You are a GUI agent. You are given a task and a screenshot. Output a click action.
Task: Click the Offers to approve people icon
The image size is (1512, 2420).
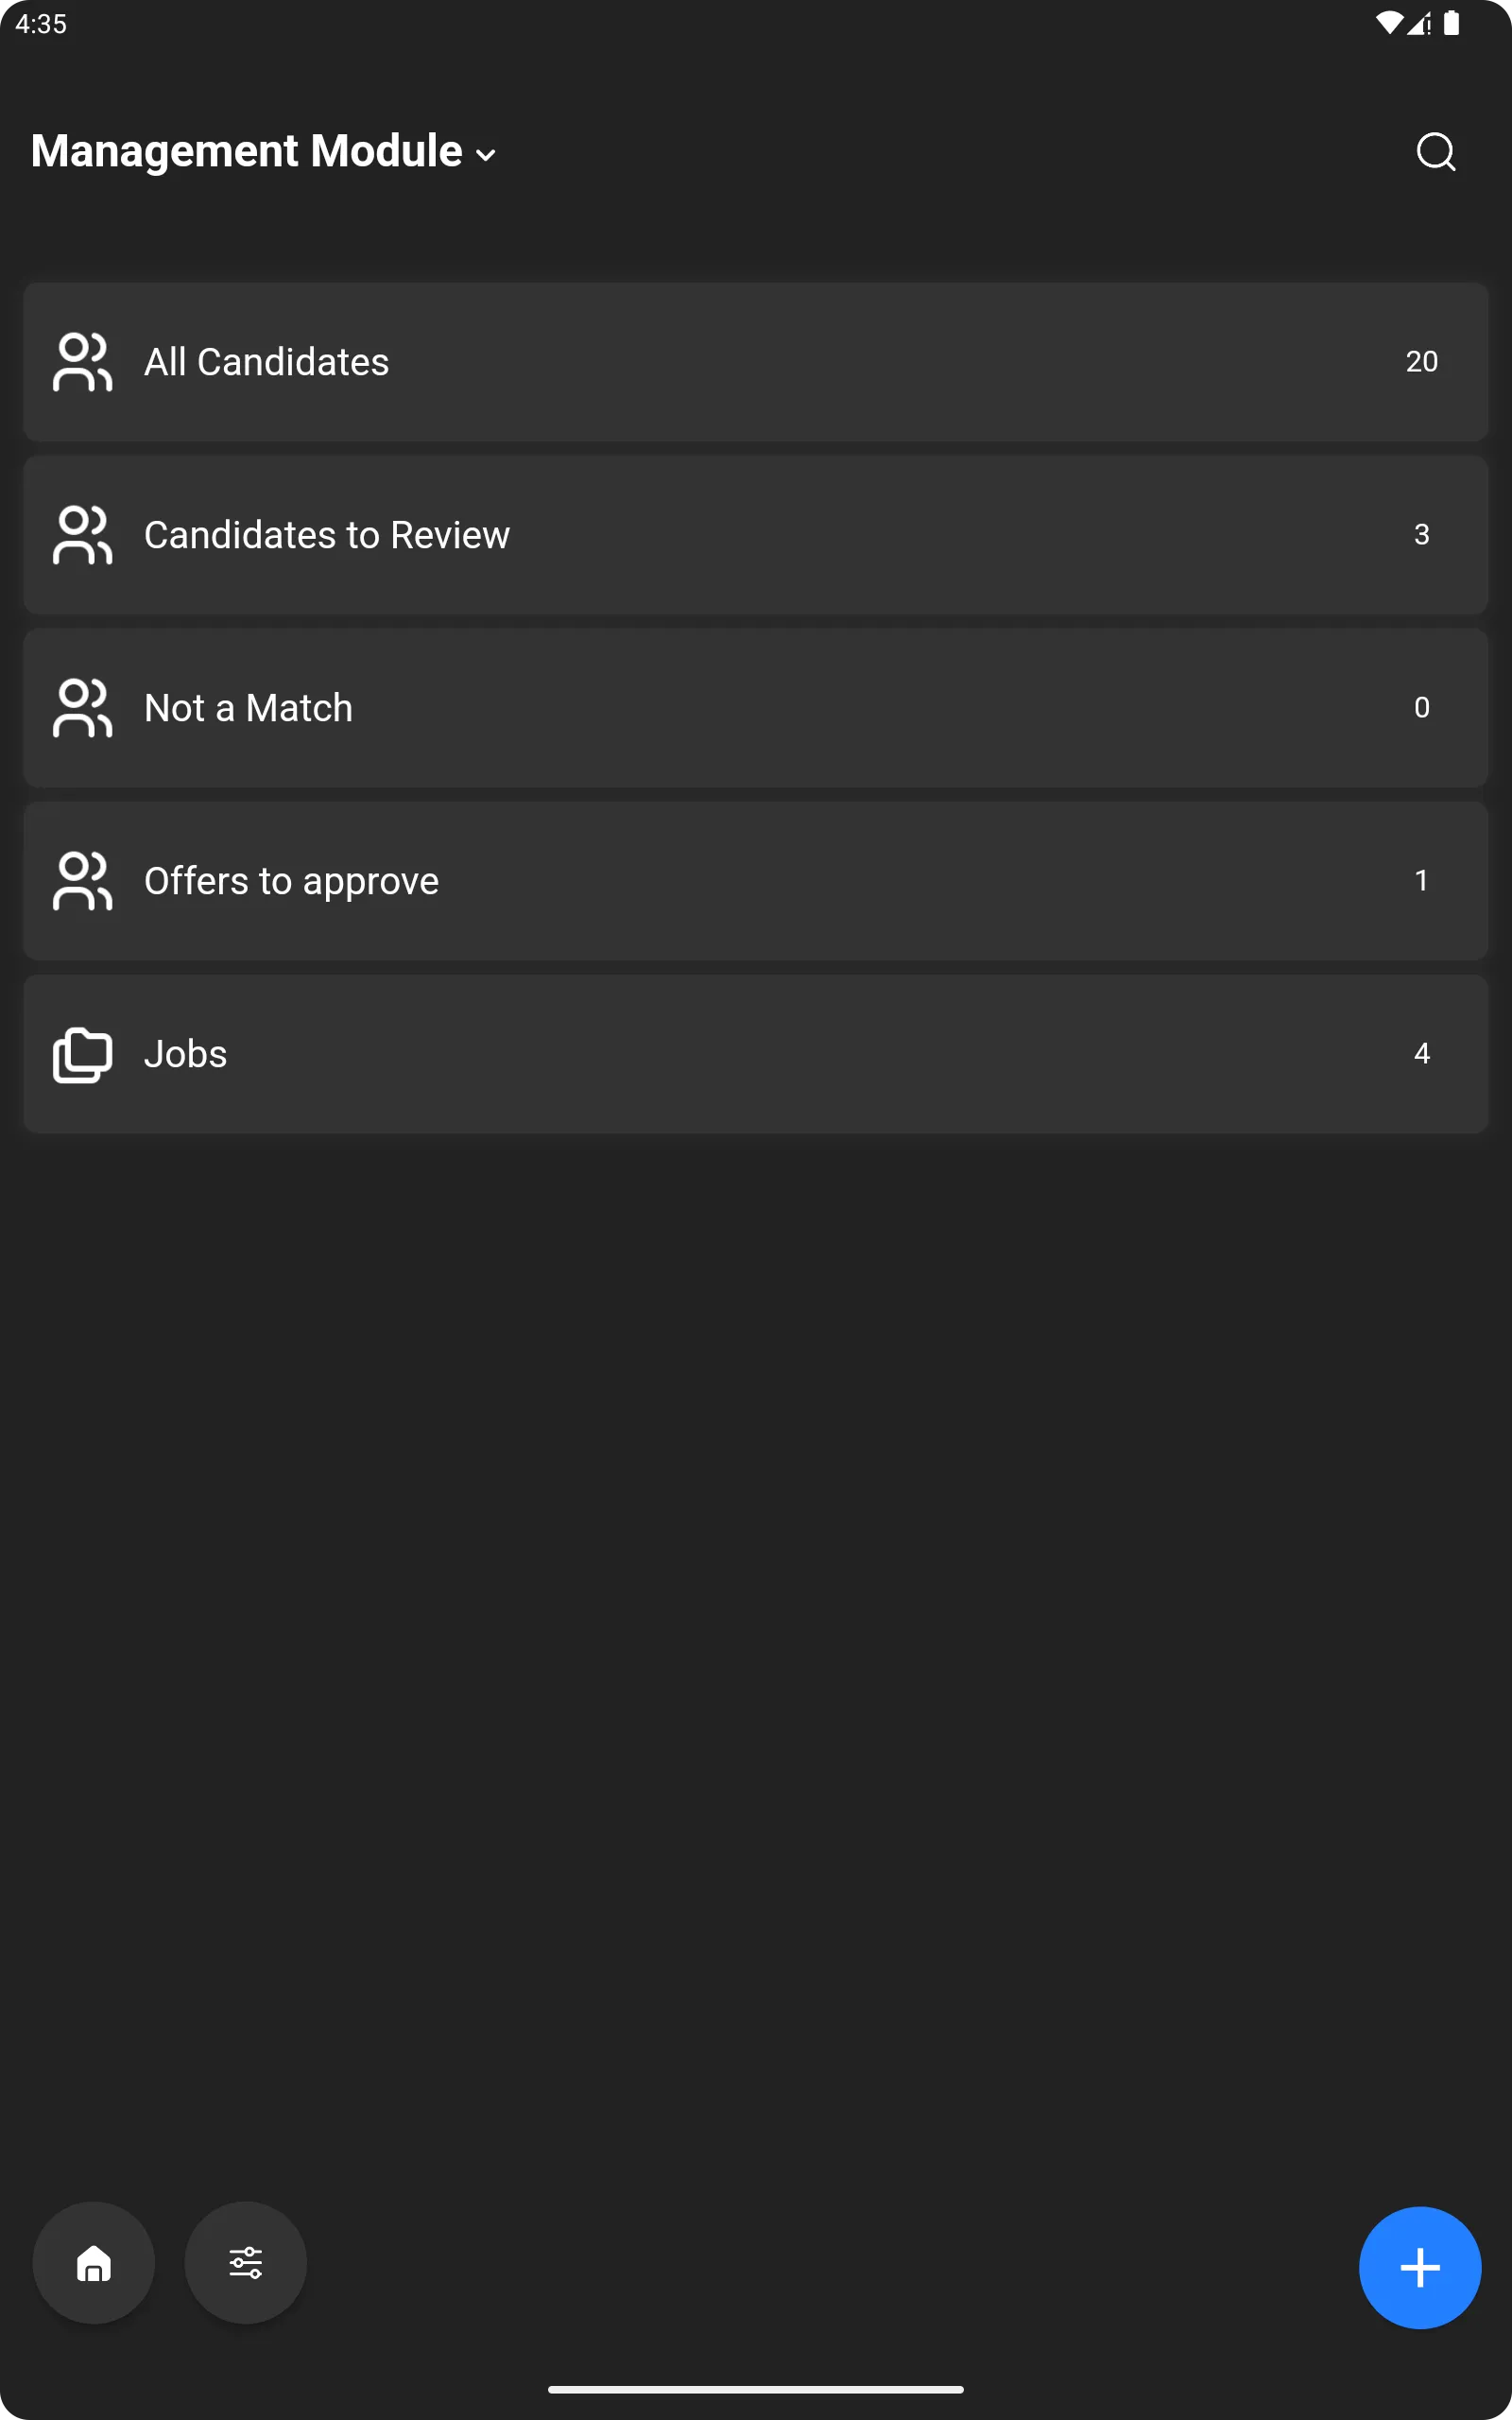tap(82, 881)
